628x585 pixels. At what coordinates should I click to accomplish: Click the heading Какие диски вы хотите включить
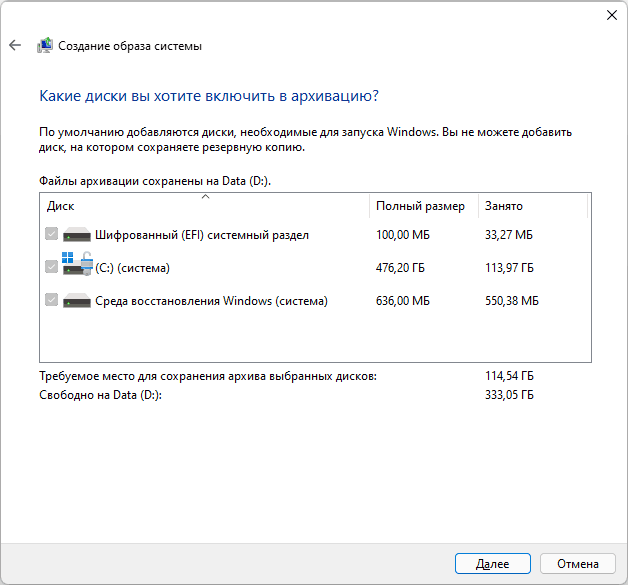coord(209,96)
